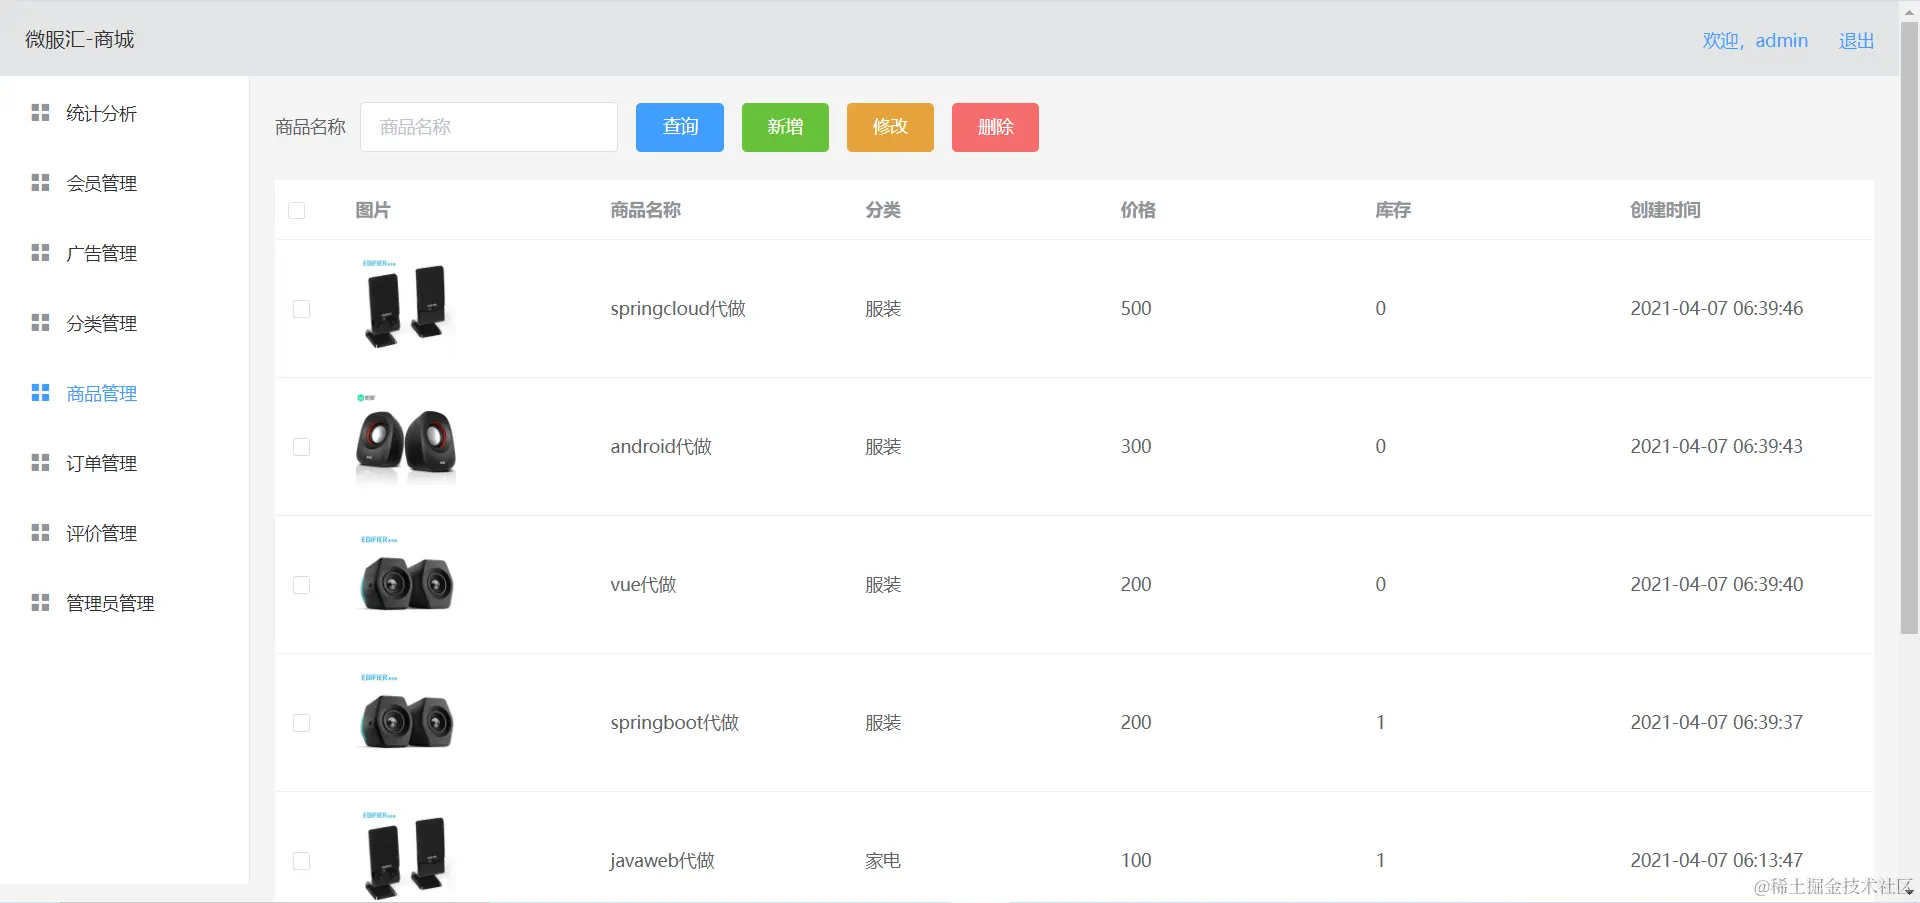Click the grid icon beside 统计分析
The height and width of the screenshot is (903, 1920).
click(40, 113)
